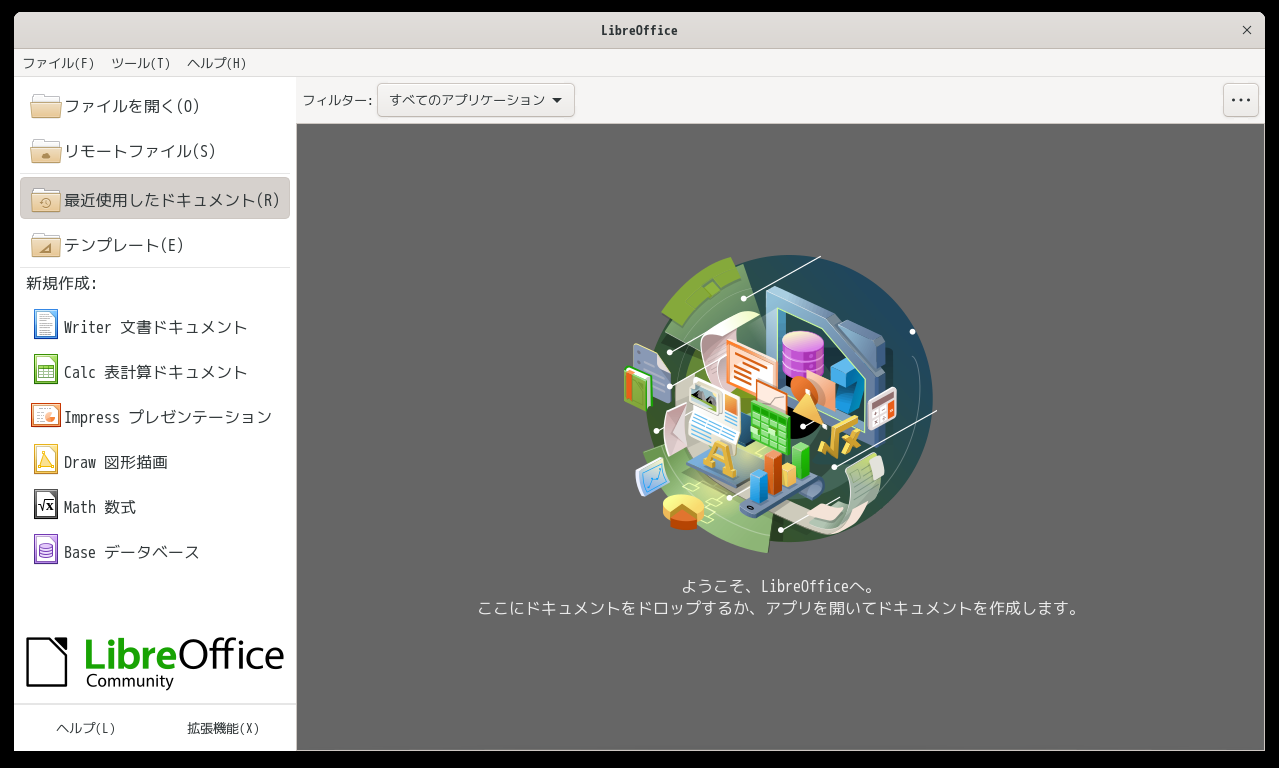This screenshot has height=768, width=1279.
Task: Open the ヘルプ(H) menu in menu bar
Action: click(217, 63)
